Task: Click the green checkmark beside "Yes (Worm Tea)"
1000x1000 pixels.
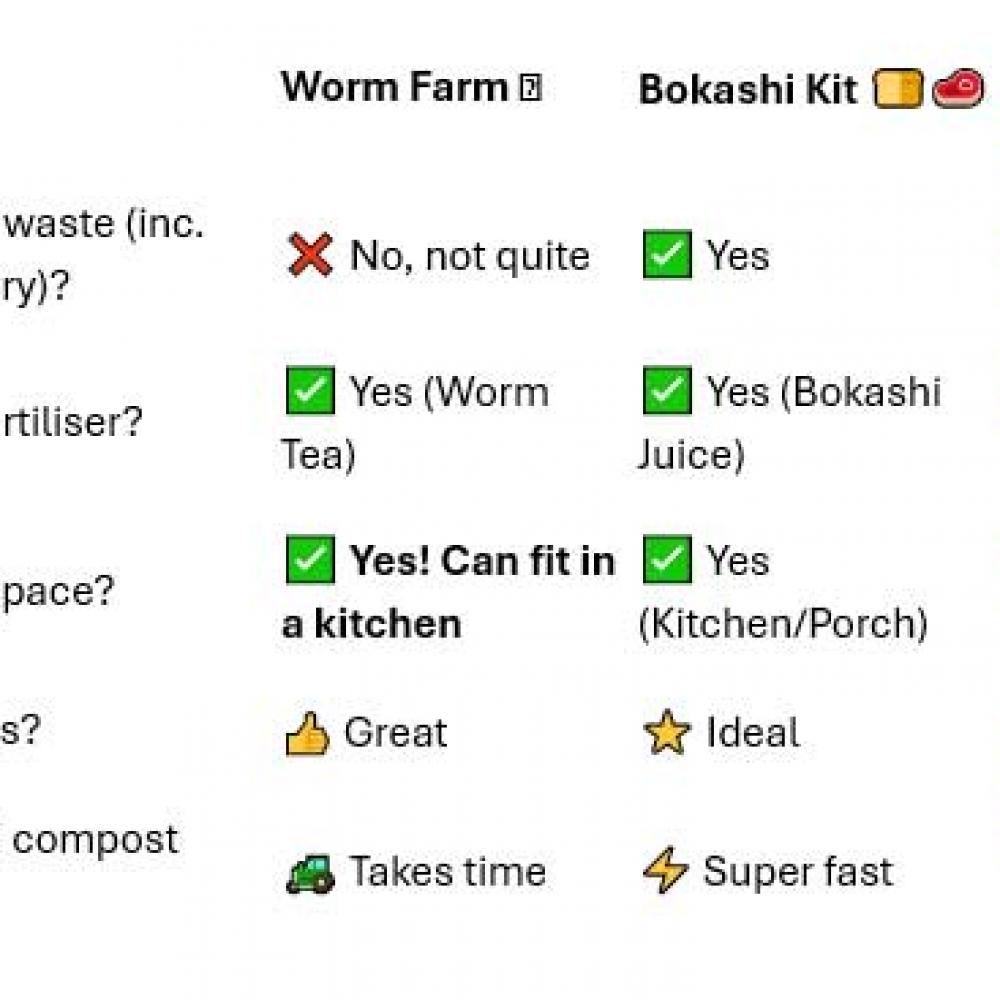Action: tap(310, 392)
